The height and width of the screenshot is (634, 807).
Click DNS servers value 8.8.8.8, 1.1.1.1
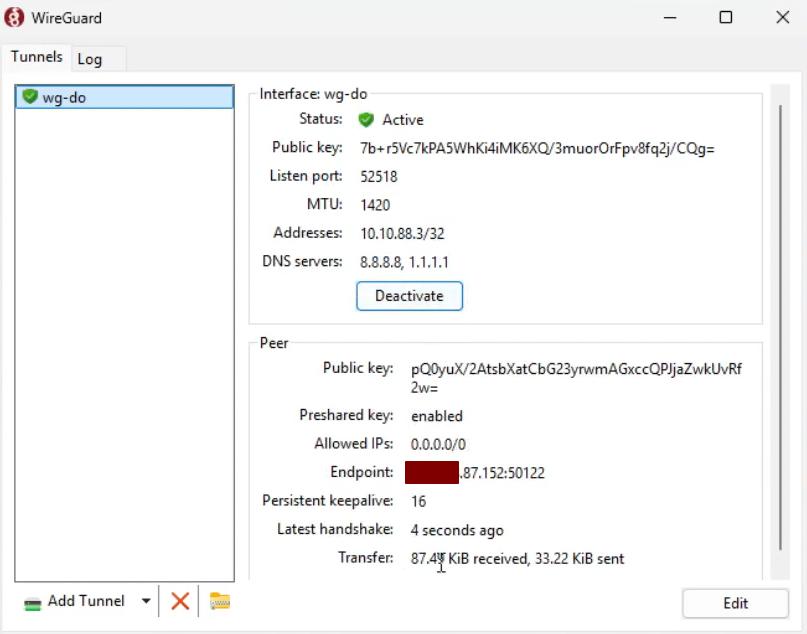(x=404, y=262)
